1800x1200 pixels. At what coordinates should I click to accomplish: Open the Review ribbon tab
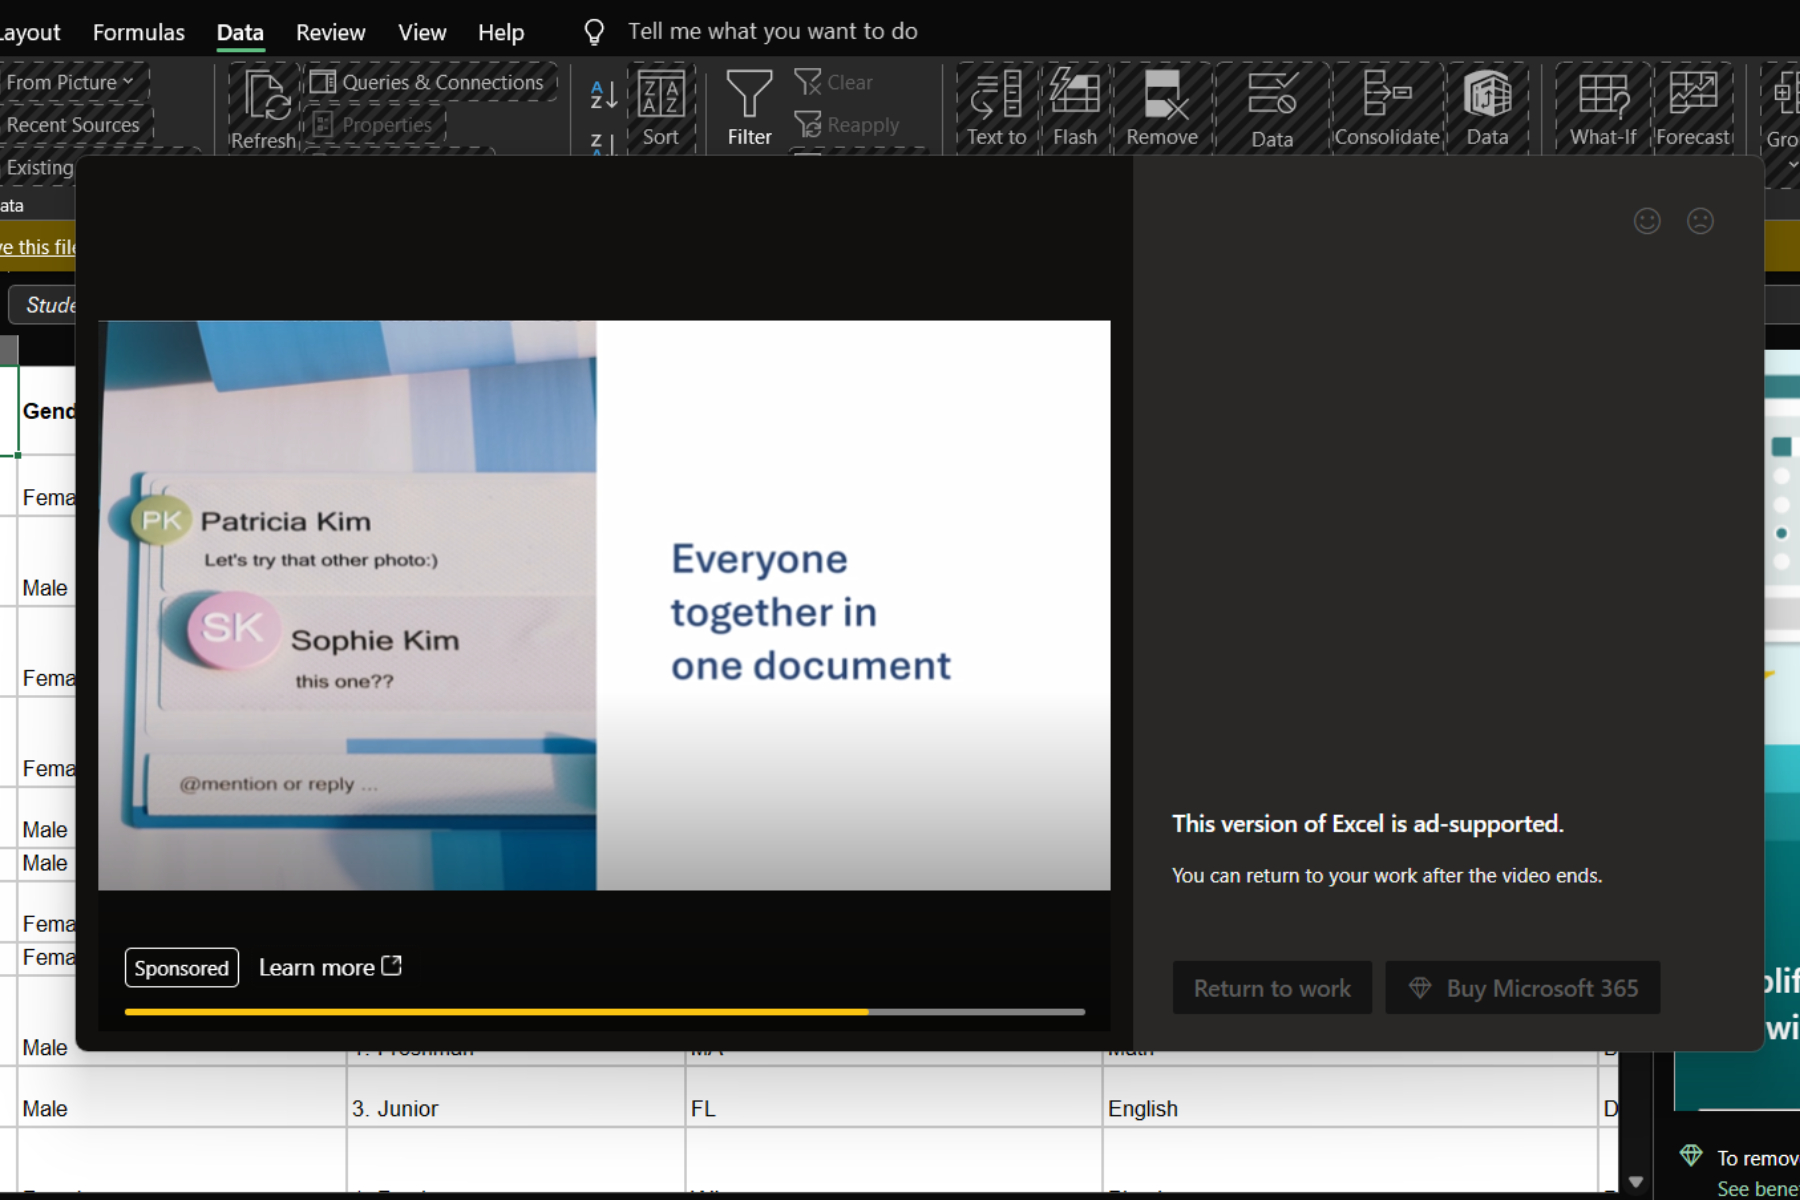coord(330,32)
